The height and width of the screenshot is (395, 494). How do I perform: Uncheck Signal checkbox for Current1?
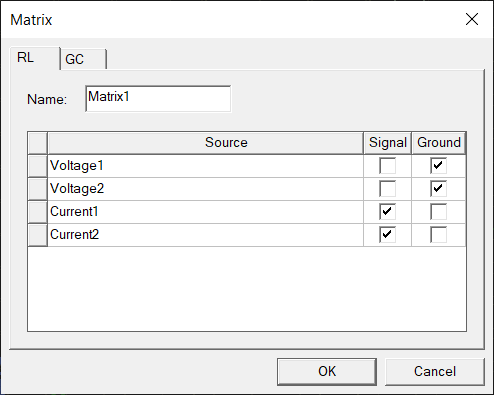[x=387, y=212]
